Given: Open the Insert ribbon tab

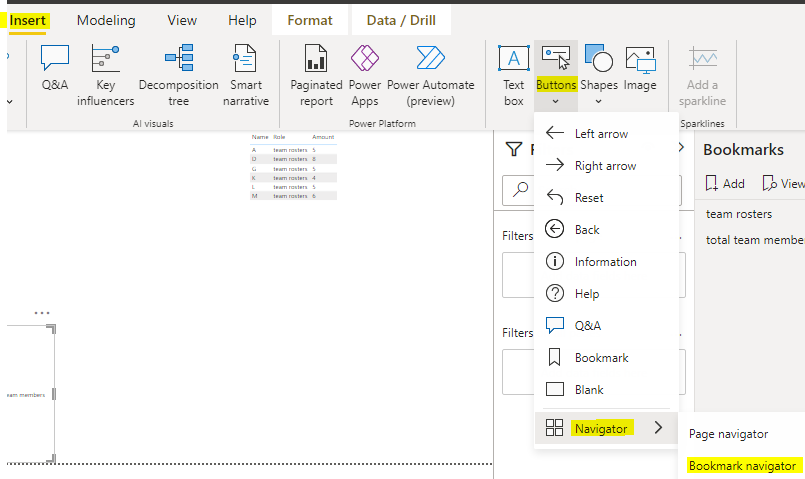Looking at the screenshot, I should (x=28, y=21).
